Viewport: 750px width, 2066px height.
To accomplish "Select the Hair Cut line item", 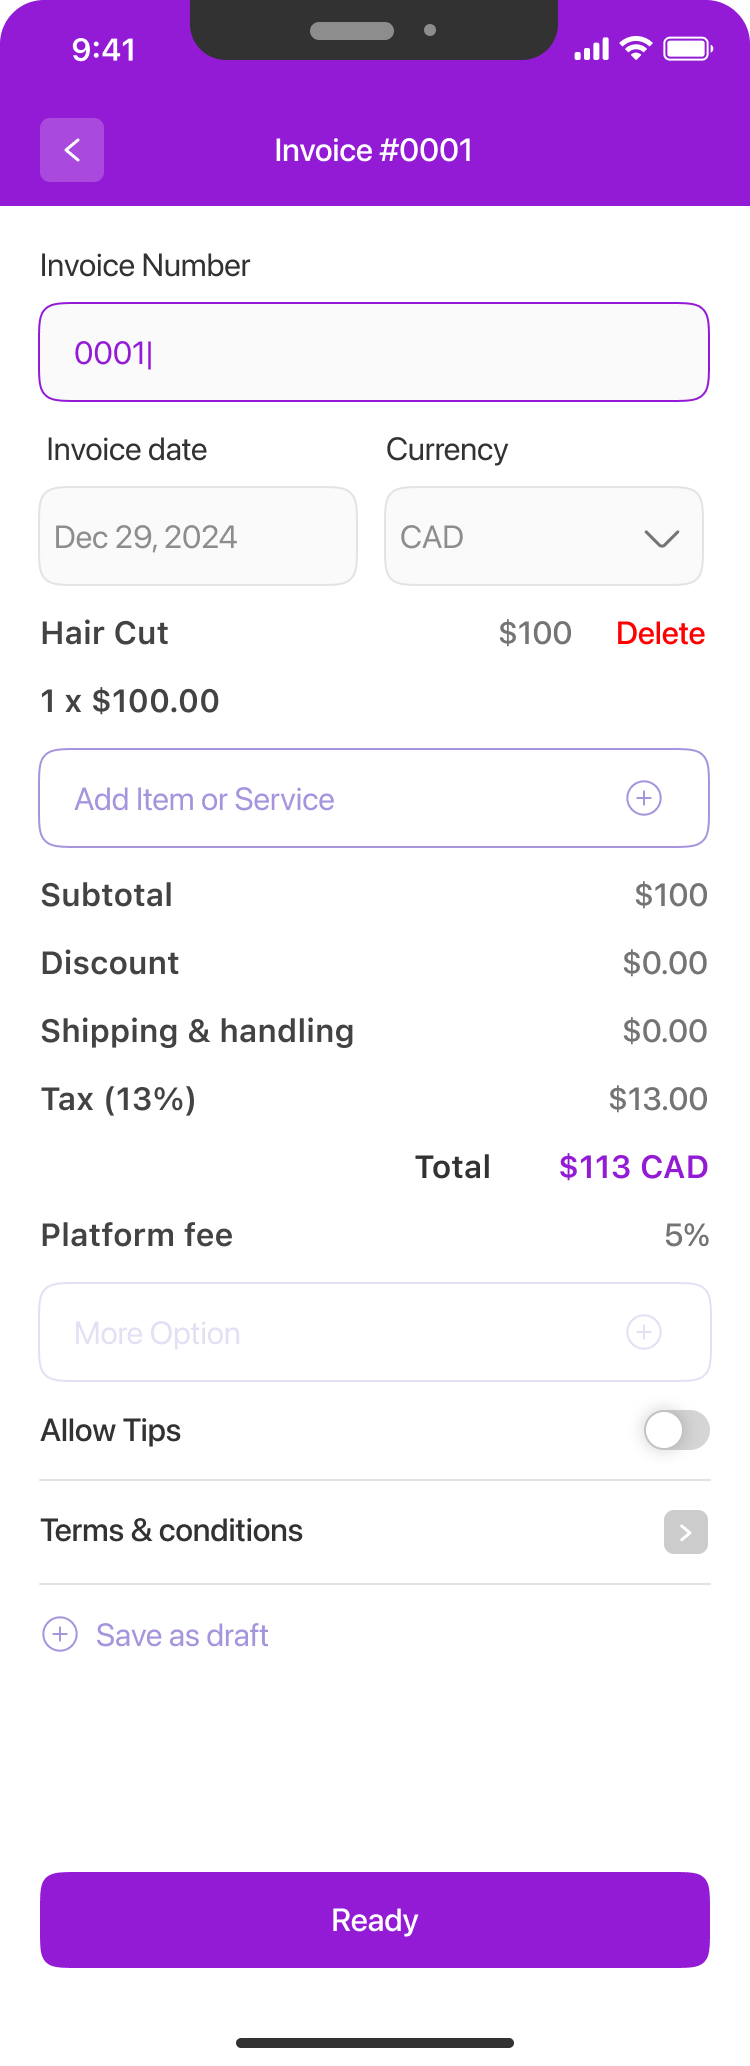I will coord(105,633).
